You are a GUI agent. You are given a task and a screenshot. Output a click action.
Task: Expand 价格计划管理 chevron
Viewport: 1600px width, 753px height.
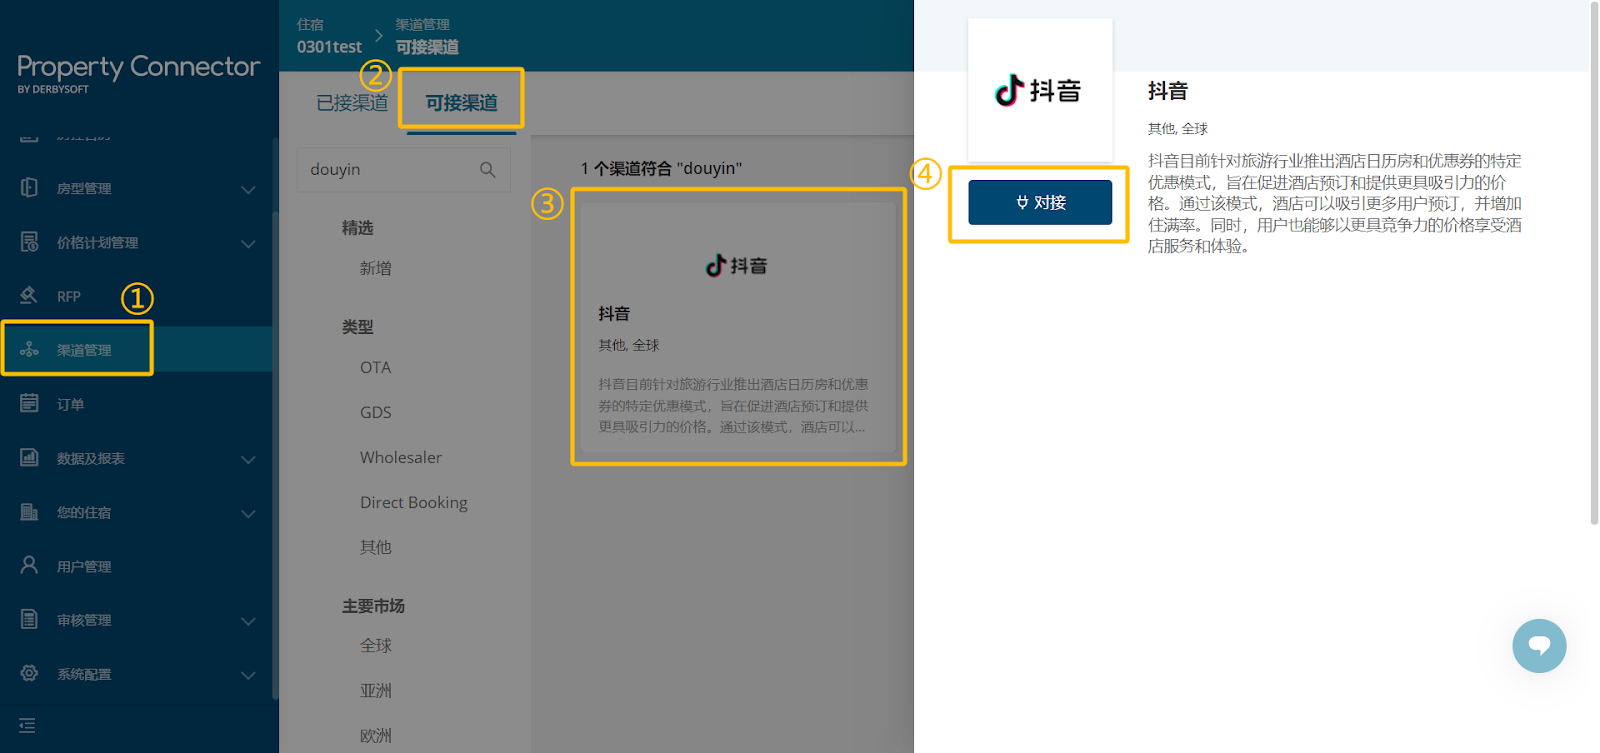pyautogui.click(x=248, y=243)
